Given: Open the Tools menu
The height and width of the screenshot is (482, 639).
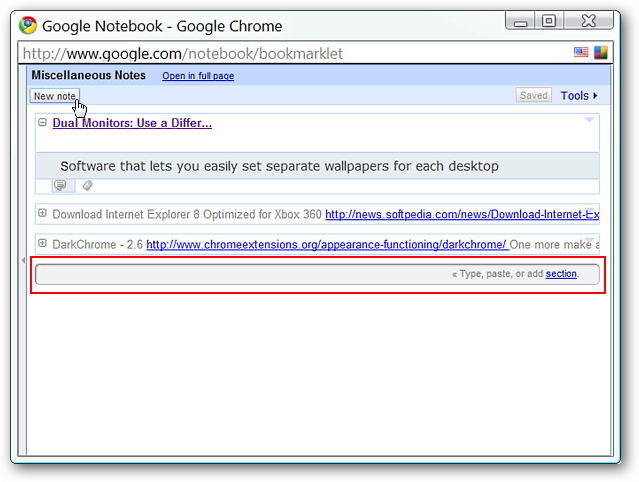Looking at the screenshot, I should (579, 96).
